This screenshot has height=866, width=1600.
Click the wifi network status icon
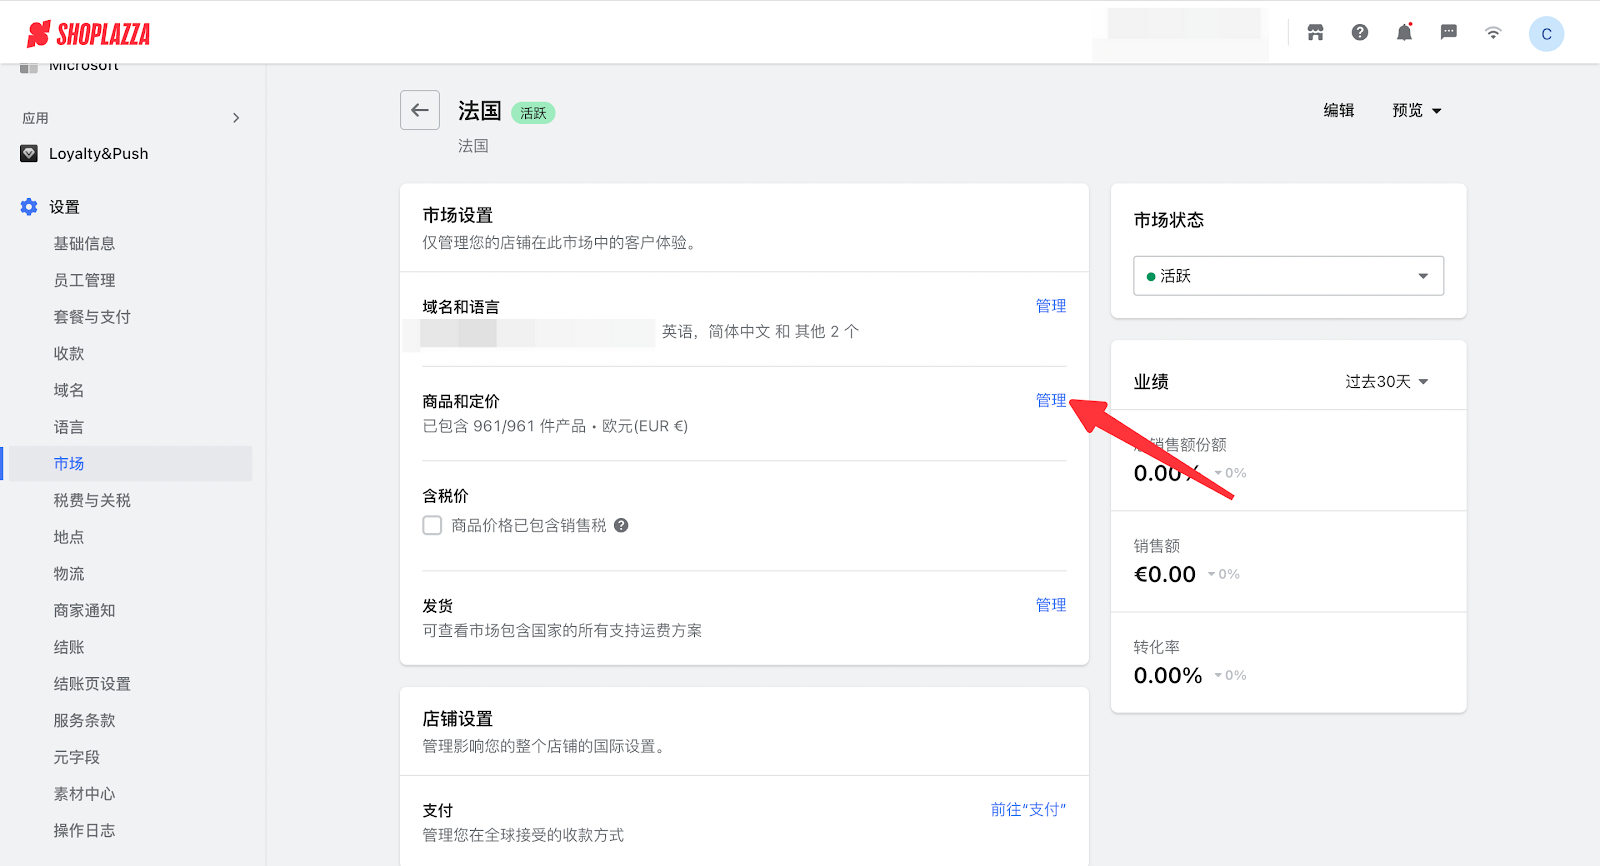(x=1492, y=33)
